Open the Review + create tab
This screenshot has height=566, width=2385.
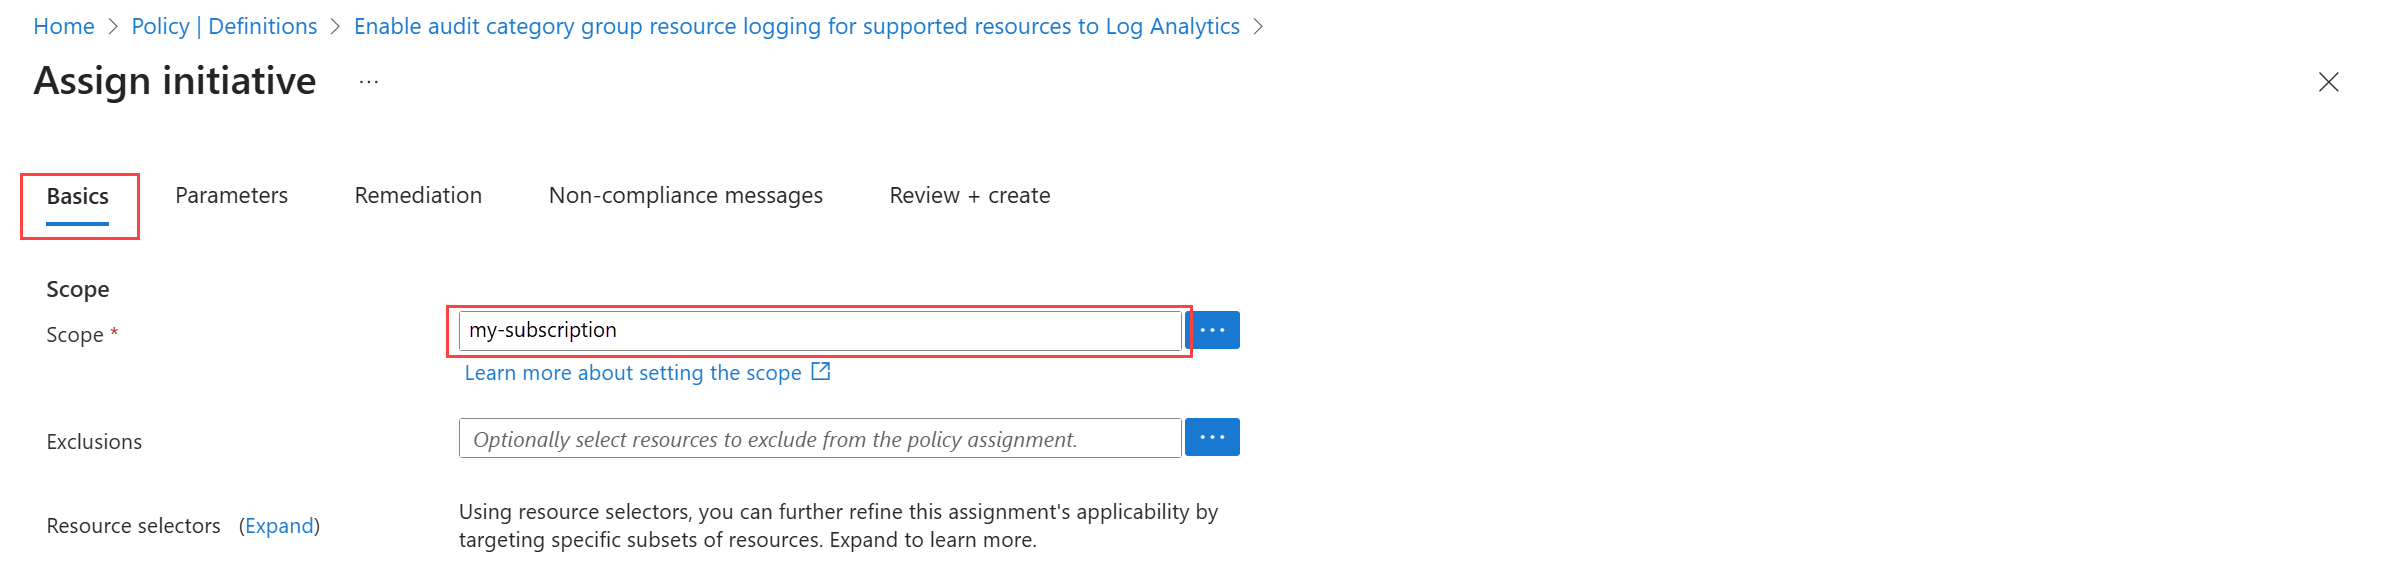969,196
